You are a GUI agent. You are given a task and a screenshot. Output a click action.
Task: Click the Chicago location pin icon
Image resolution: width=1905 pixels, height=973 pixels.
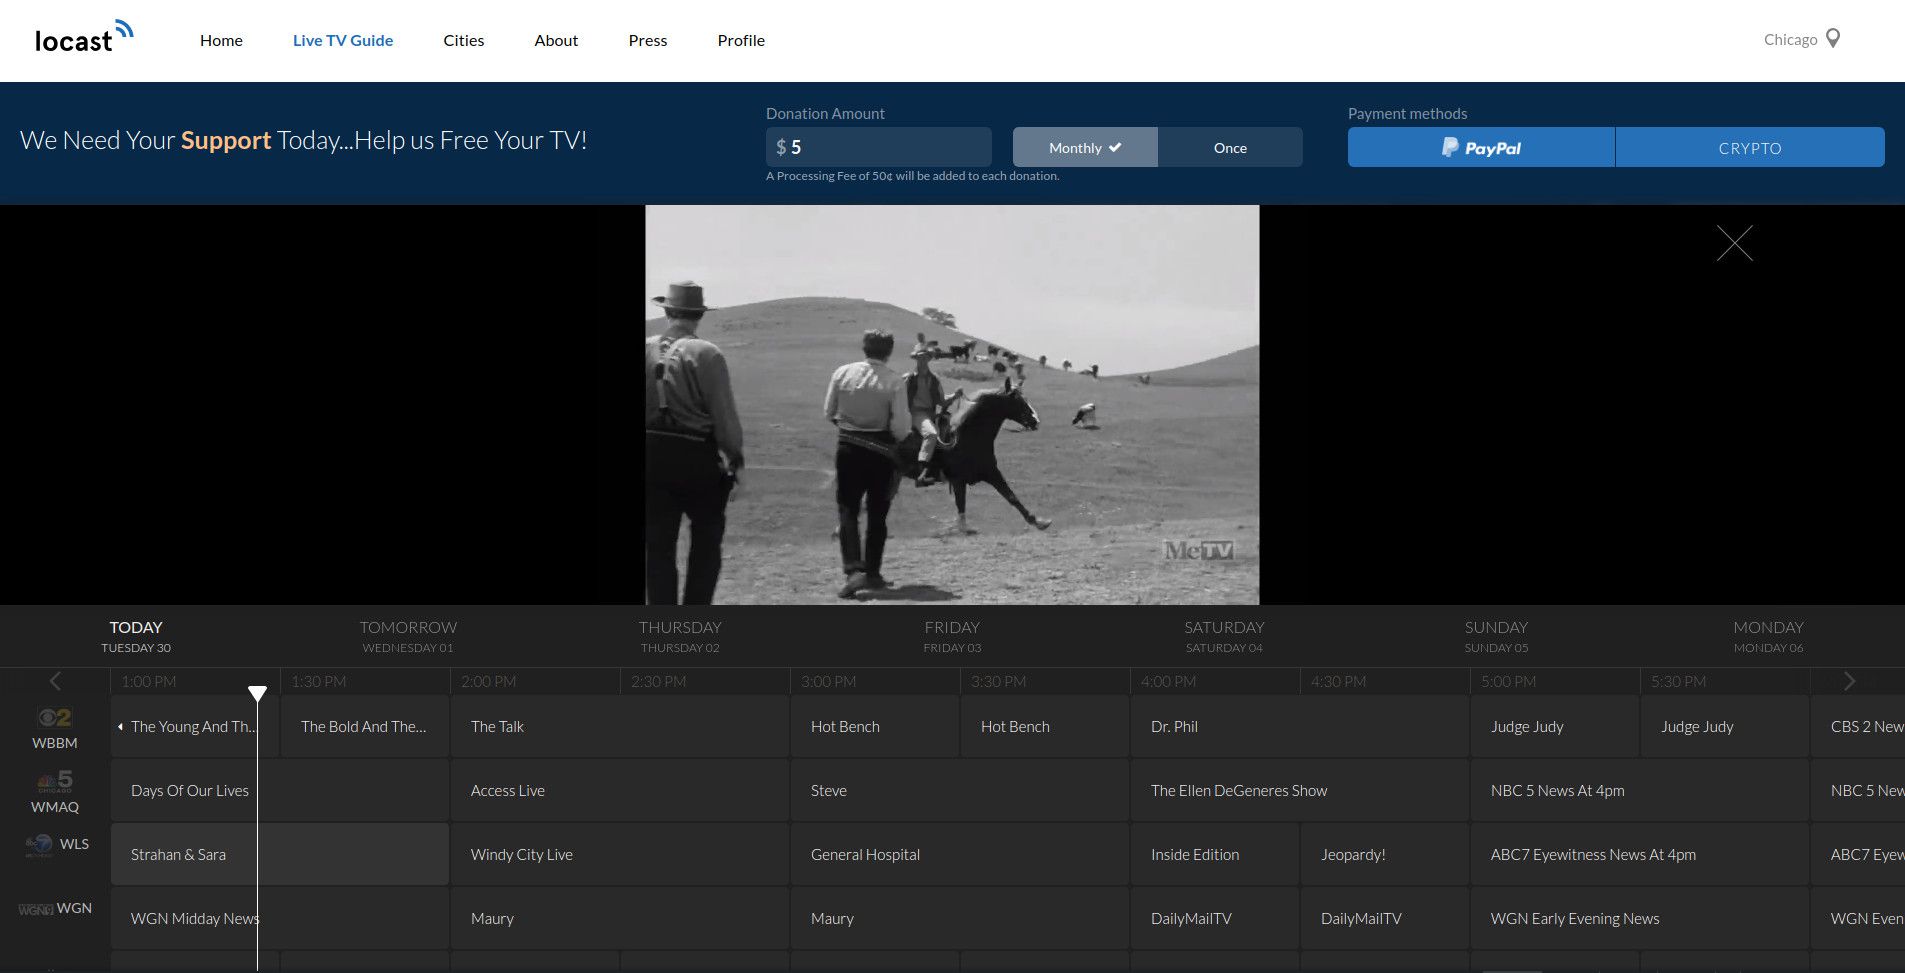coord(1833,39)
